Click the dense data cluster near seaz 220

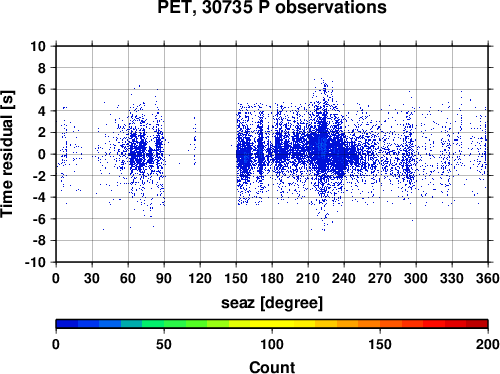(x=322, y=148)
